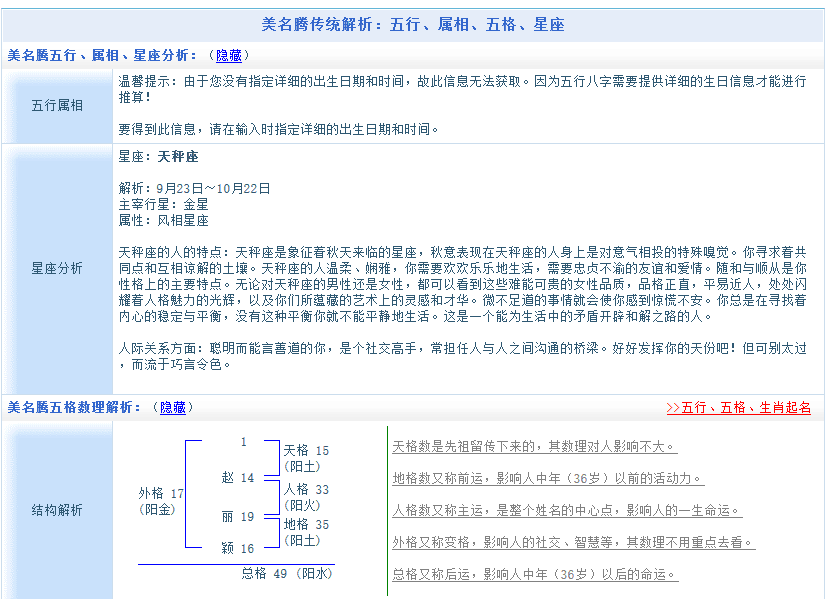Viewport: 826px width, 599px height.
Task: Click the 总格又称后运 explanation link
Action: click(534, 574)
